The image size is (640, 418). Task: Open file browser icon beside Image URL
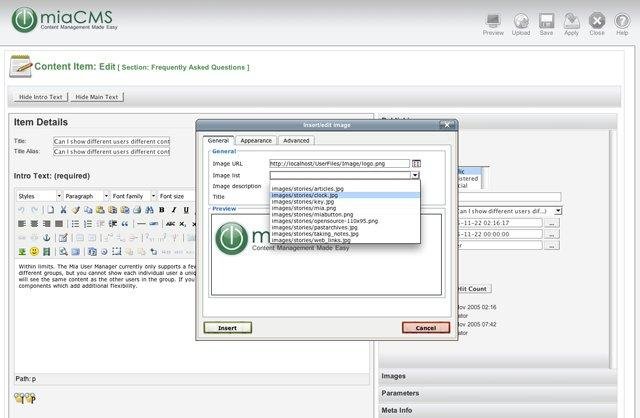(x=416, y=164)
